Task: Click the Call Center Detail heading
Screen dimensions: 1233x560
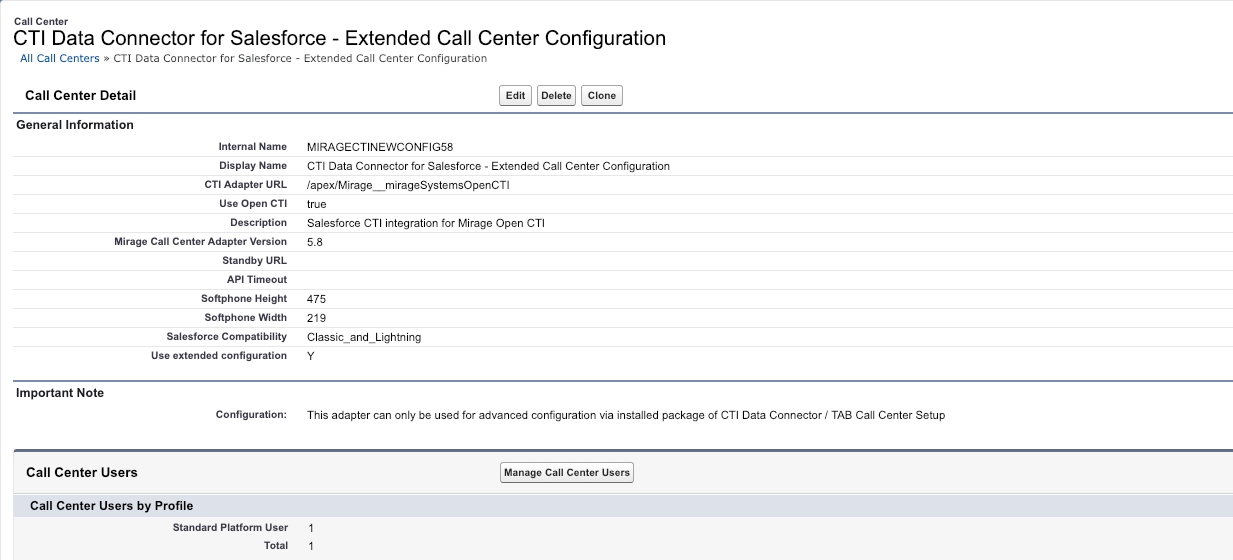Action: [x=80, y=96]
